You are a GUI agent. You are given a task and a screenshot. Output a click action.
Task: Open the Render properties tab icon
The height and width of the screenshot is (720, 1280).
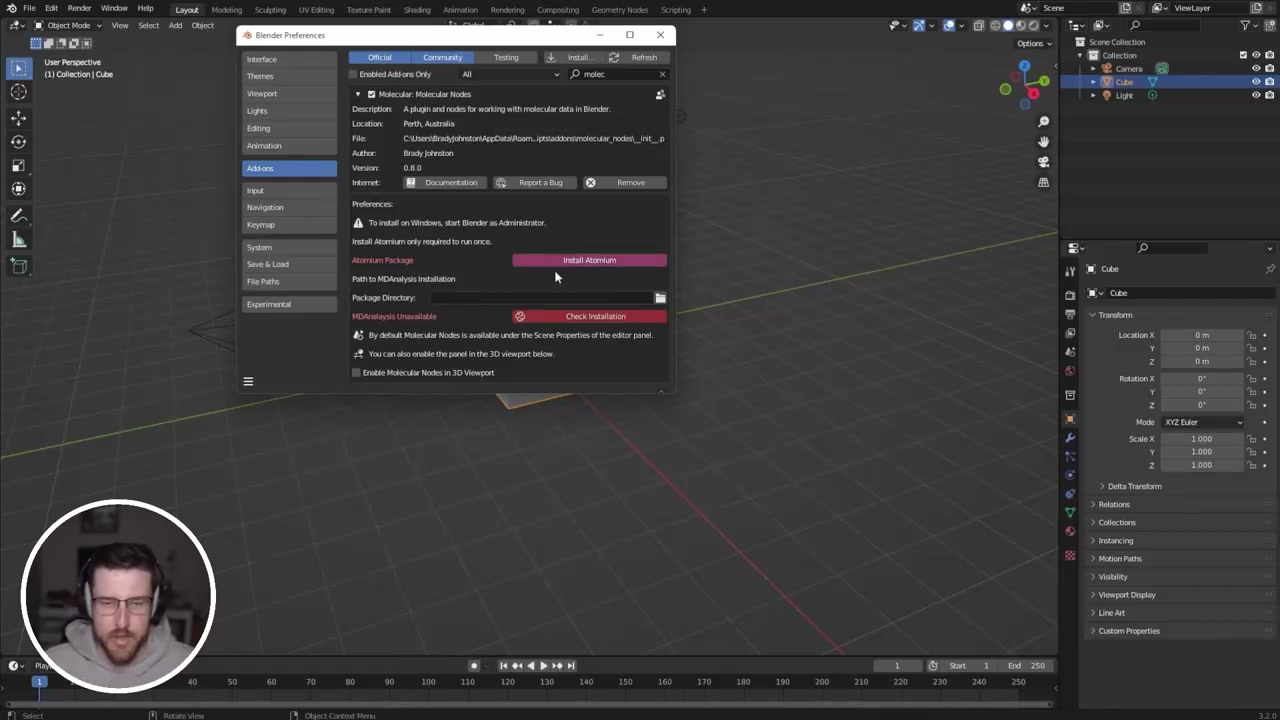point(1070,295)
